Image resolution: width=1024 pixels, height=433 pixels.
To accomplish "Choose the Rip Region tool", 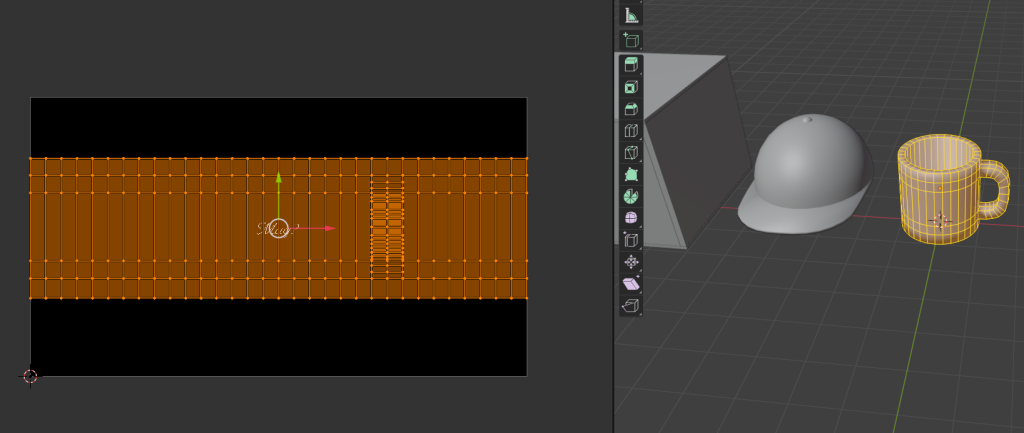I will coord(631,306).
